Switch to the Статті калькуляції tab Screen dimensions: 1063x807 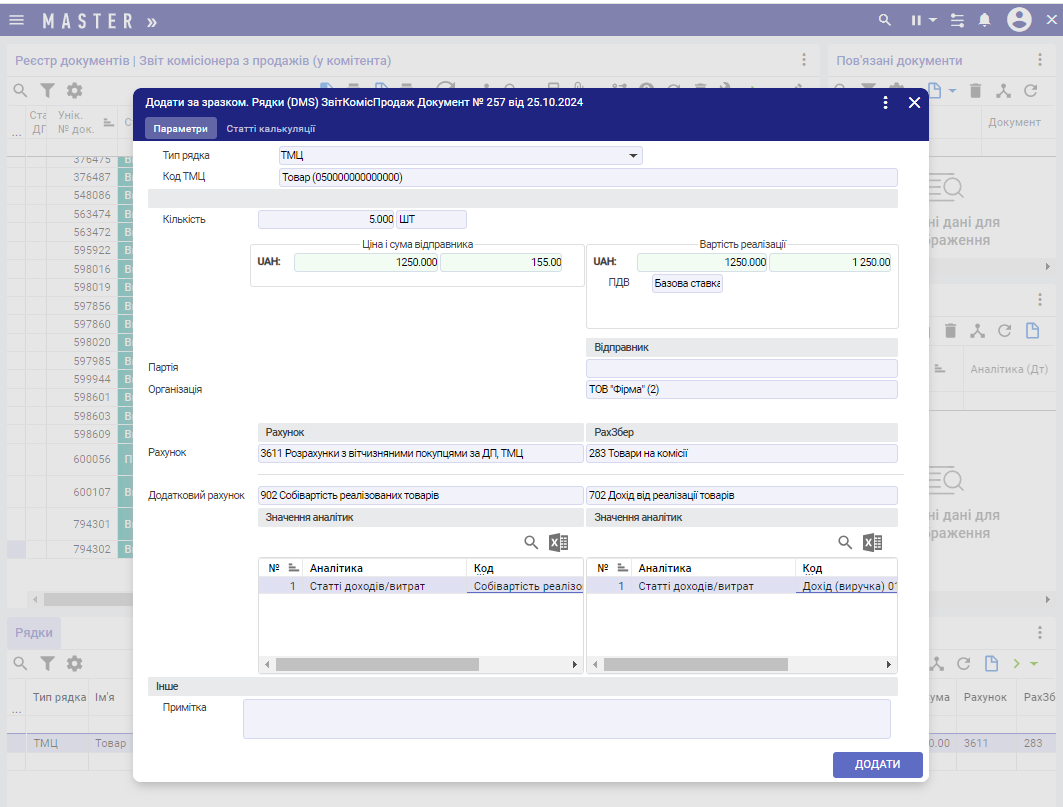tap(271, 128)
